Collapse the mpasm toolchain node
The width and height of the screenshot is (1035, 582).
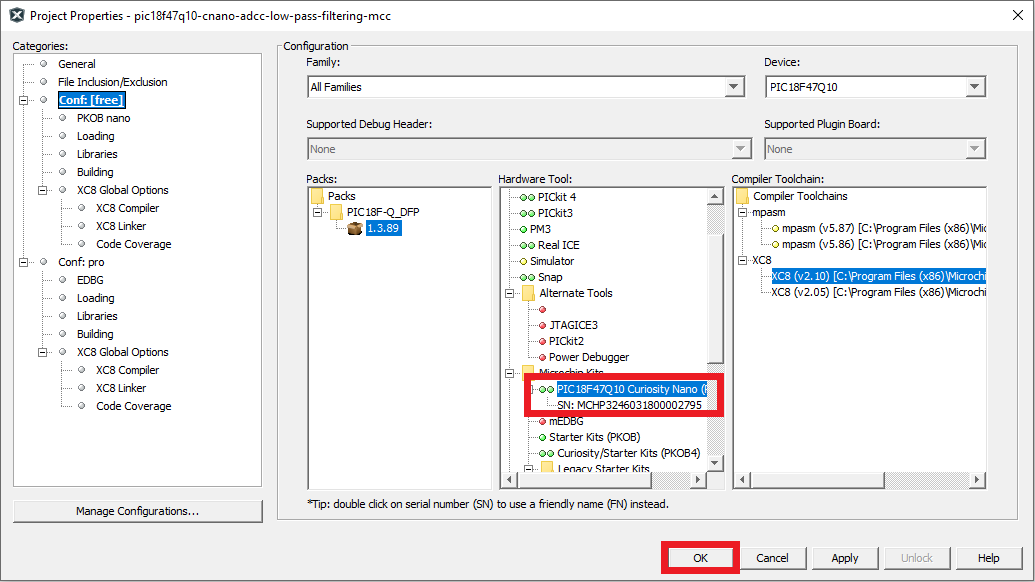[x=743, y=212]
